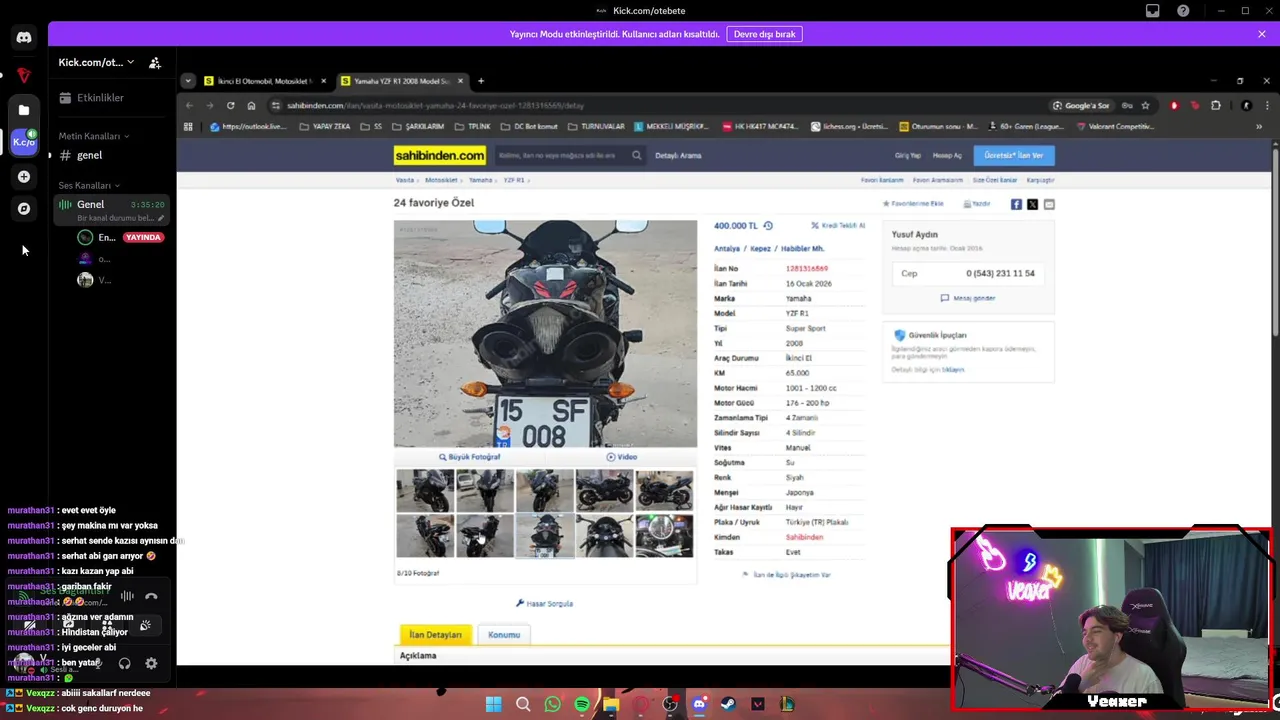Disconnect from voice with the hang-up icon
The height and width of the screenshot is (720, 1280).
tap(151, 597)
